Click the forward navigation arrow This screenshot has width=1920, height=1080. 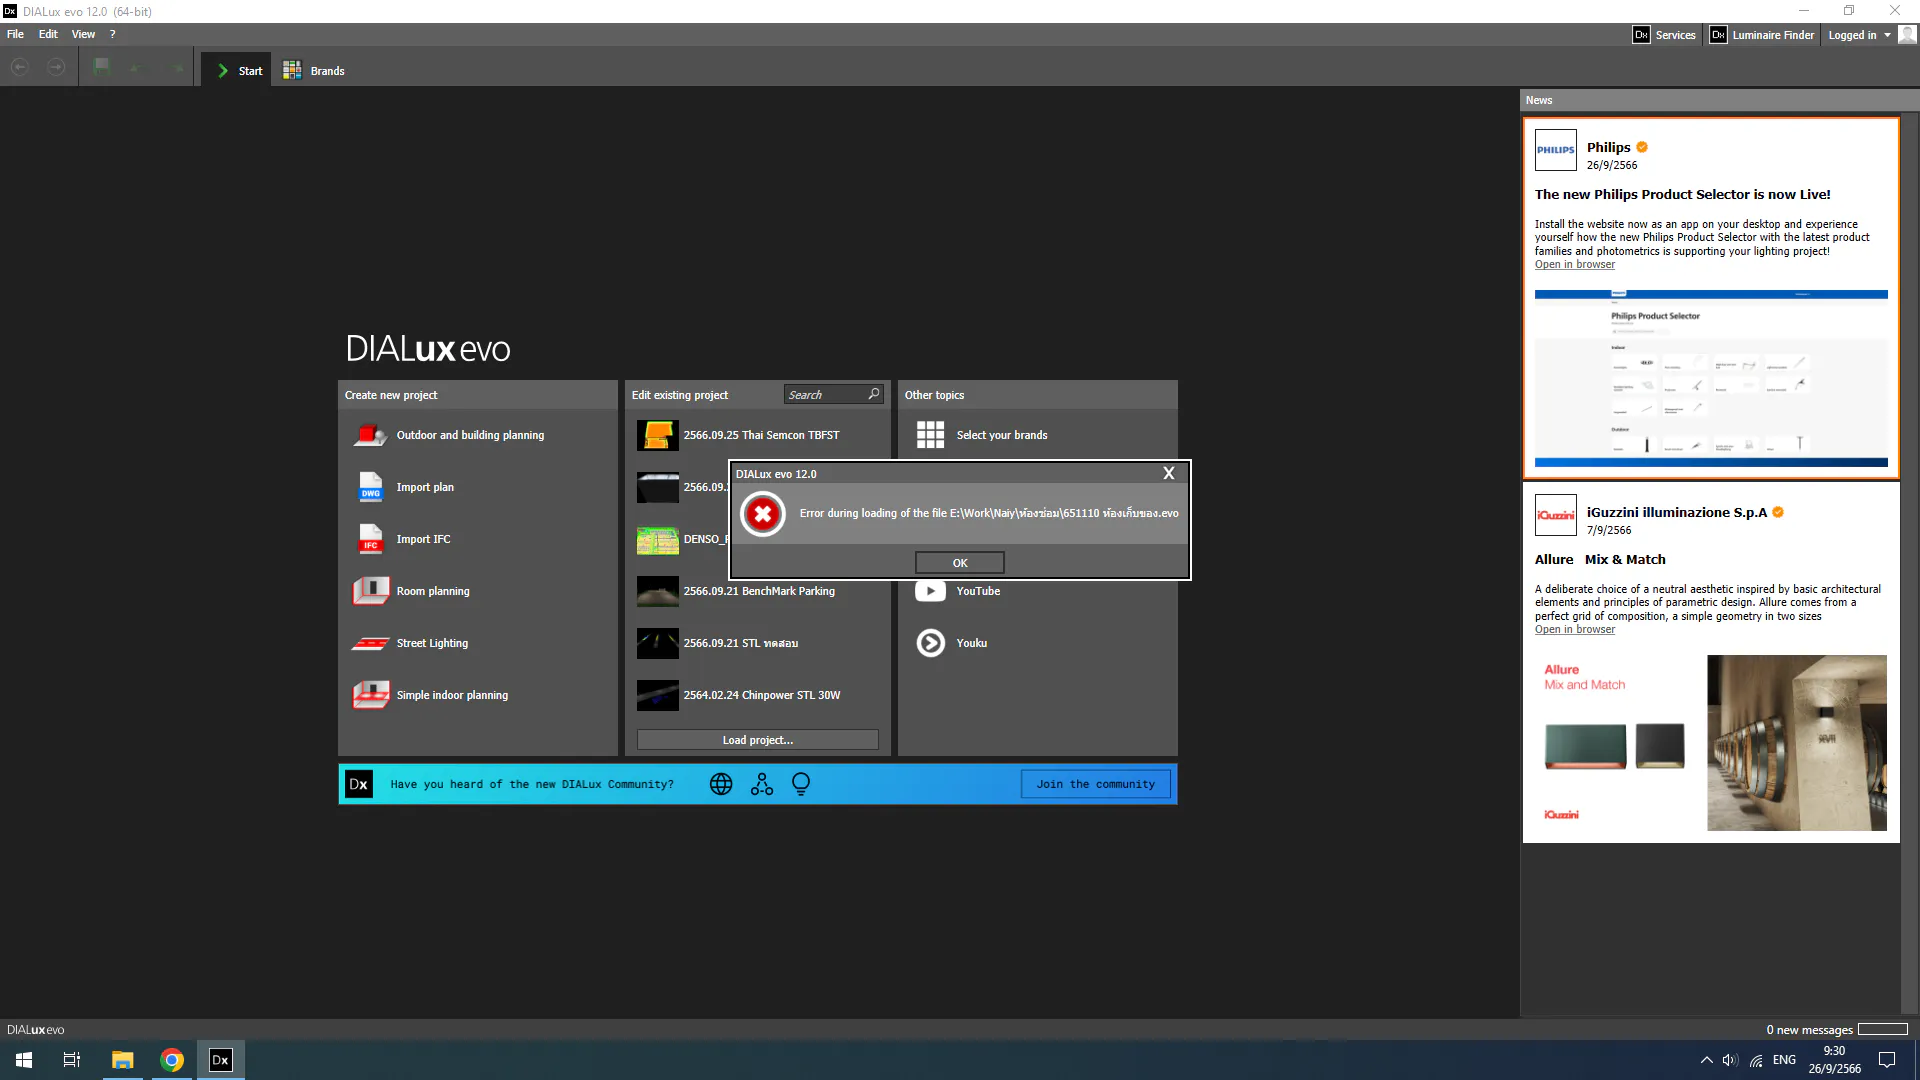tap(57, 67)
